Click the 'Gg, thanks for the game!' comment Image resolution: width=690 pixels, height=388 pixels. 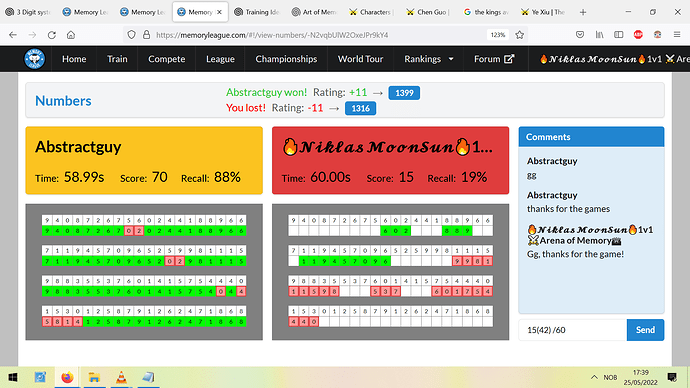(576, 254)
